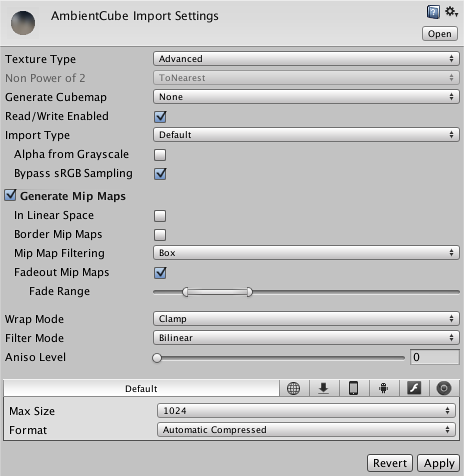Click the Open button
Image resolution: width=464 pixels, height=476 pixels.
click(x=440, y=34)
